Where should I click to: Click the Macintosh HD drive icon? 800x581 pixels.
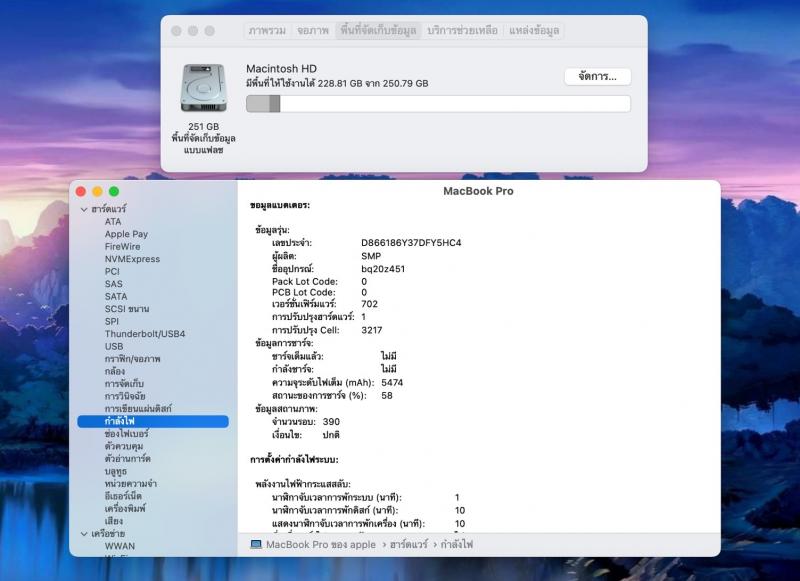point(203,88)
